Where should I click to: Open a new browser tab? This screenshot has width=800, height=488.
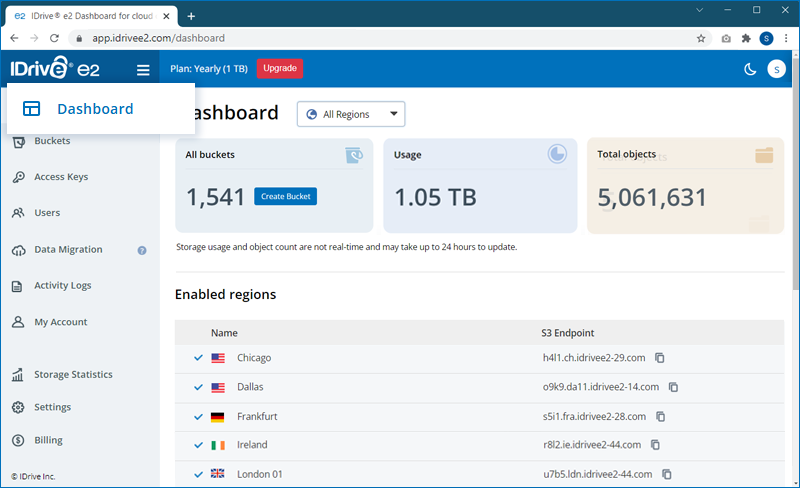coord(191,16)
